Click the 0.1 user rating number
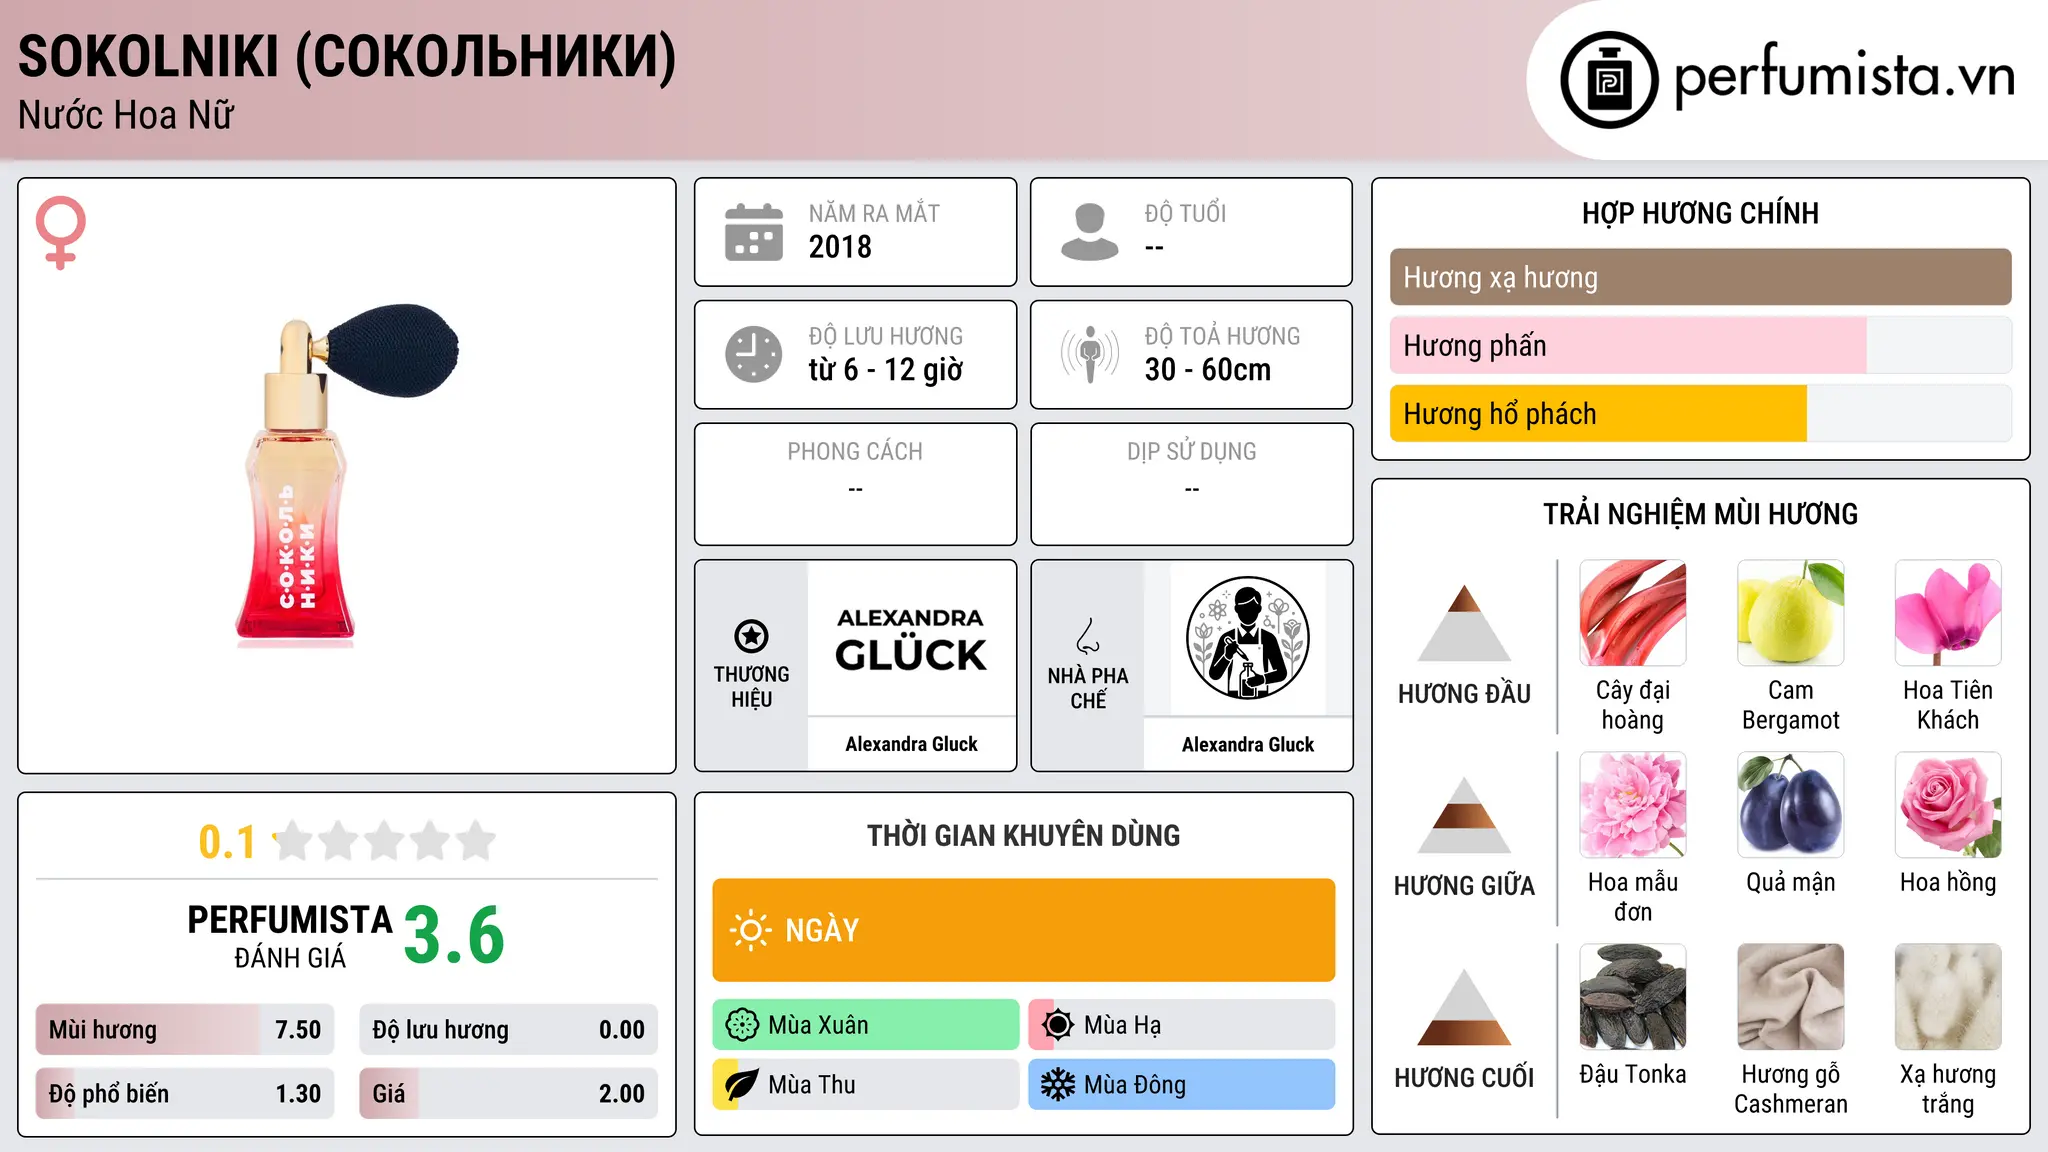Screen dimensions: 2048x1152 (x=227, y=842)
